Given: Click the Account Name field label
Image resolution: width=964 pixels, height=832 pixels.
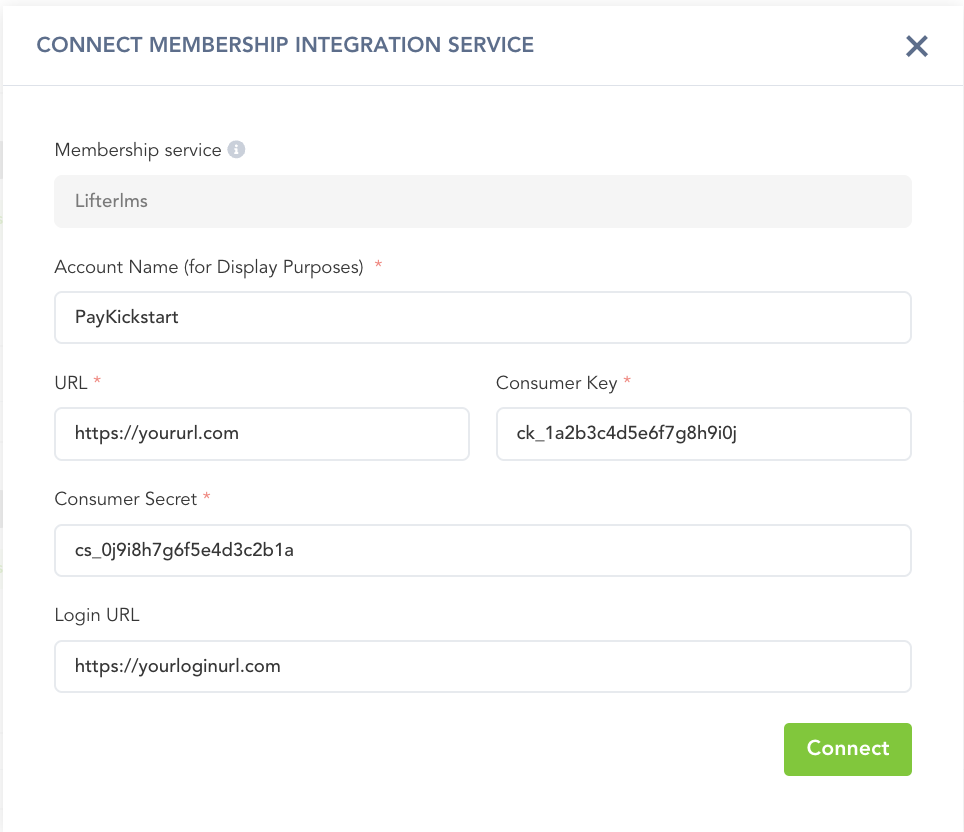Looking at the screenshot, I should 208,267.
